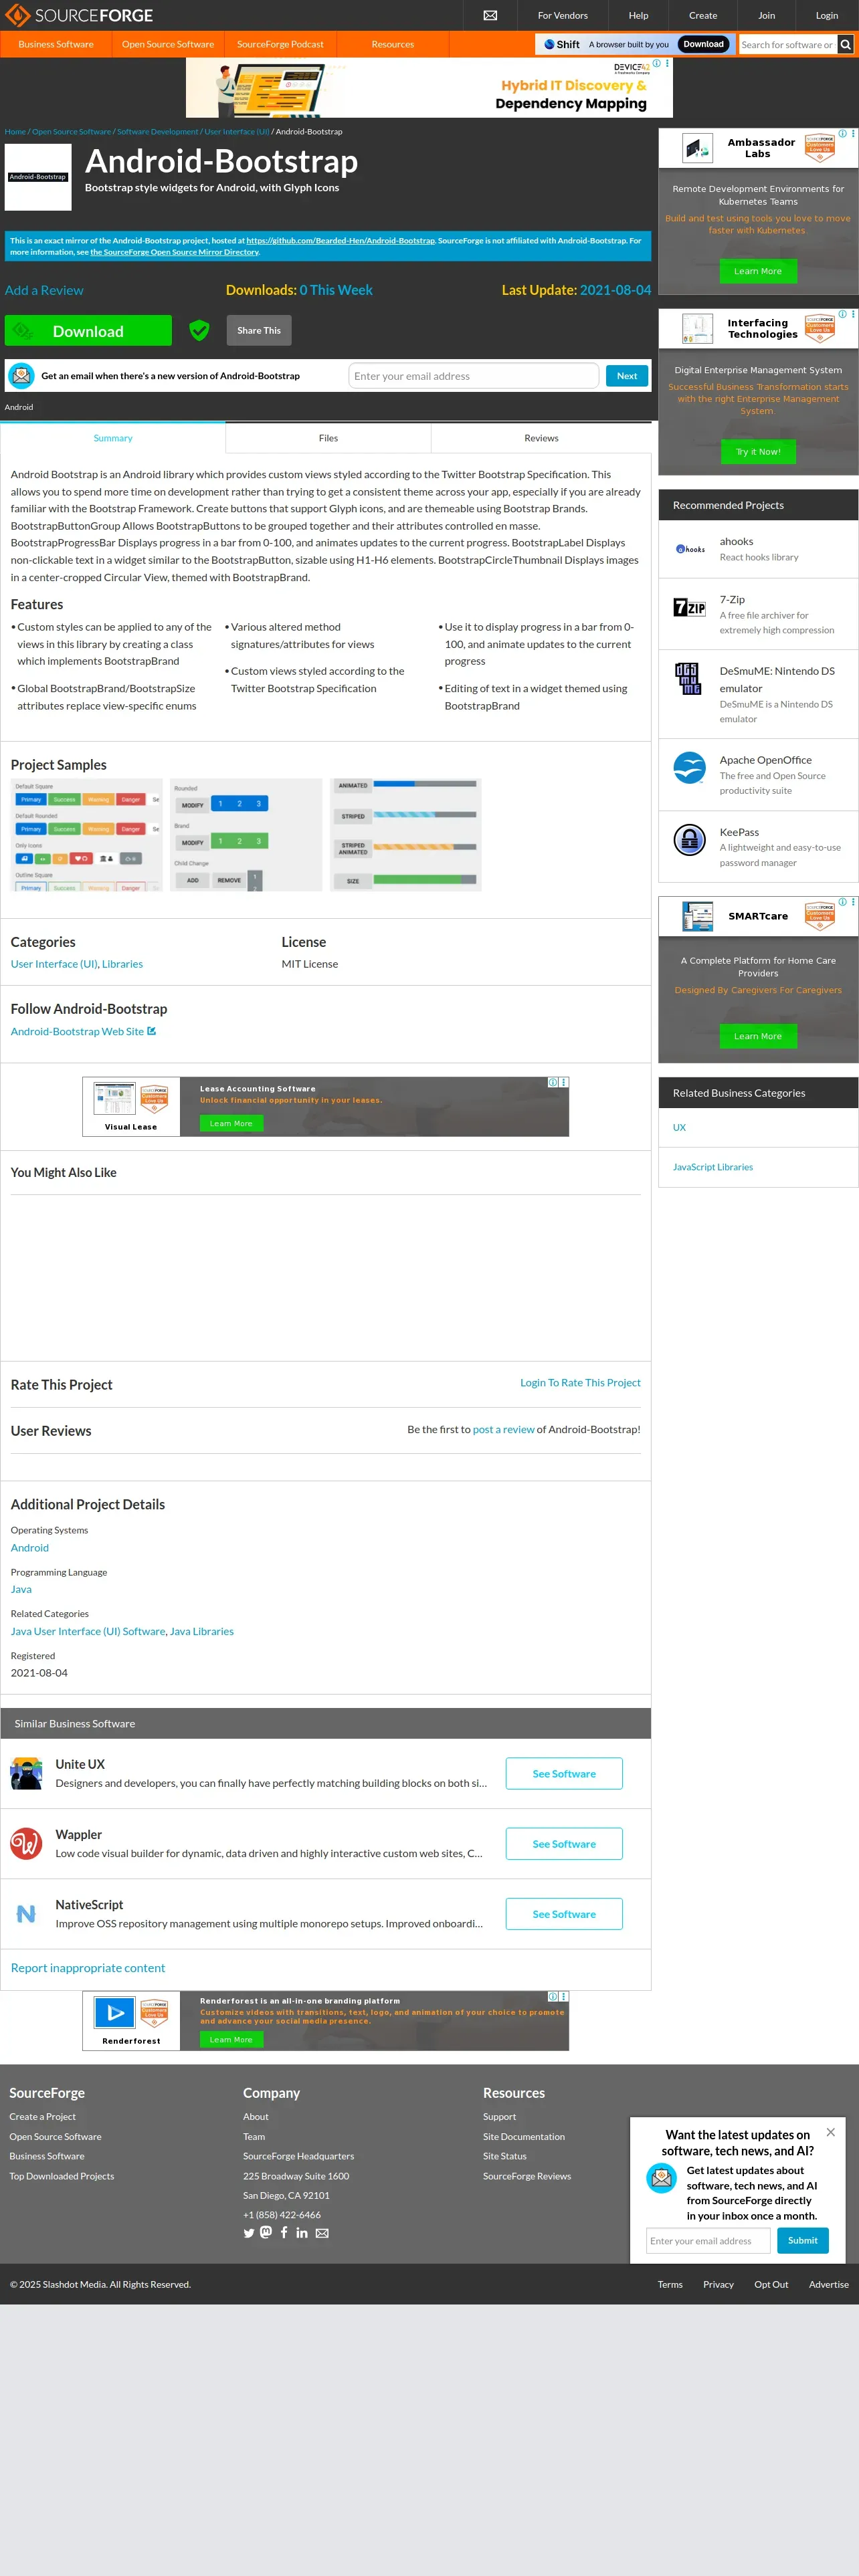
Task: Click the email notification envelope icon
Action: [21, 376]
